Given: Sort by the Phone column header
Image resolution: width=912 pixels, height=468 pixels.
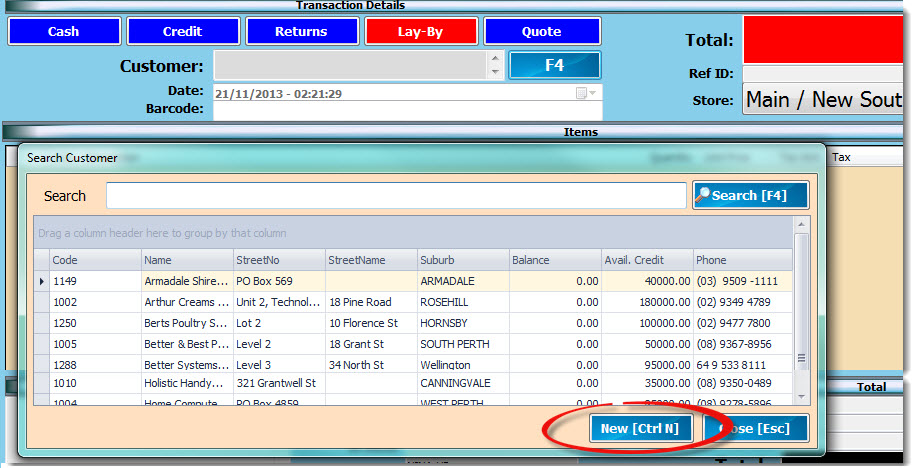Looking at the screenshot, I should [743, 260].
